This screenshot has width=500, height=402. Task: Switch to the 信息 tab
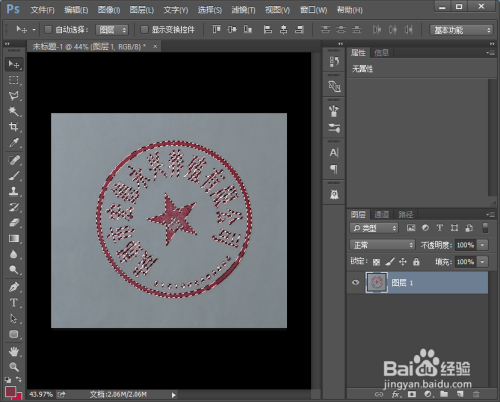pyautogui.click(x=382, y=53)
